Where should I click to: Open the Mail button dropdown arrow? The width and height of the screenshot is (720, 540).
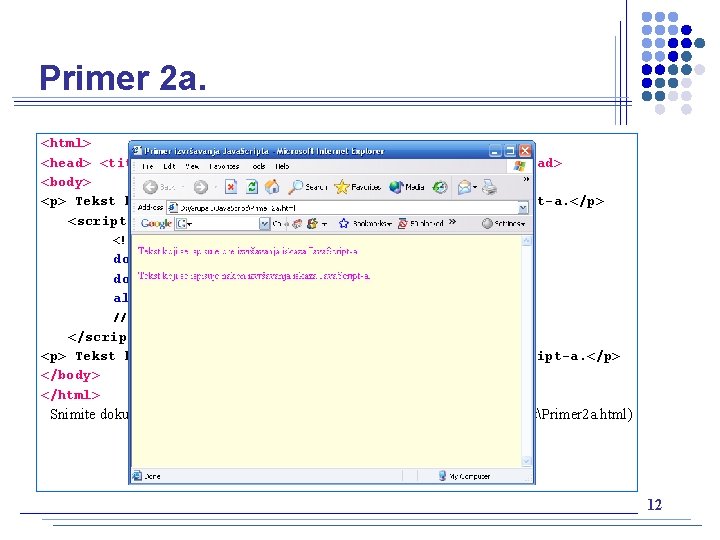[475, 187]
